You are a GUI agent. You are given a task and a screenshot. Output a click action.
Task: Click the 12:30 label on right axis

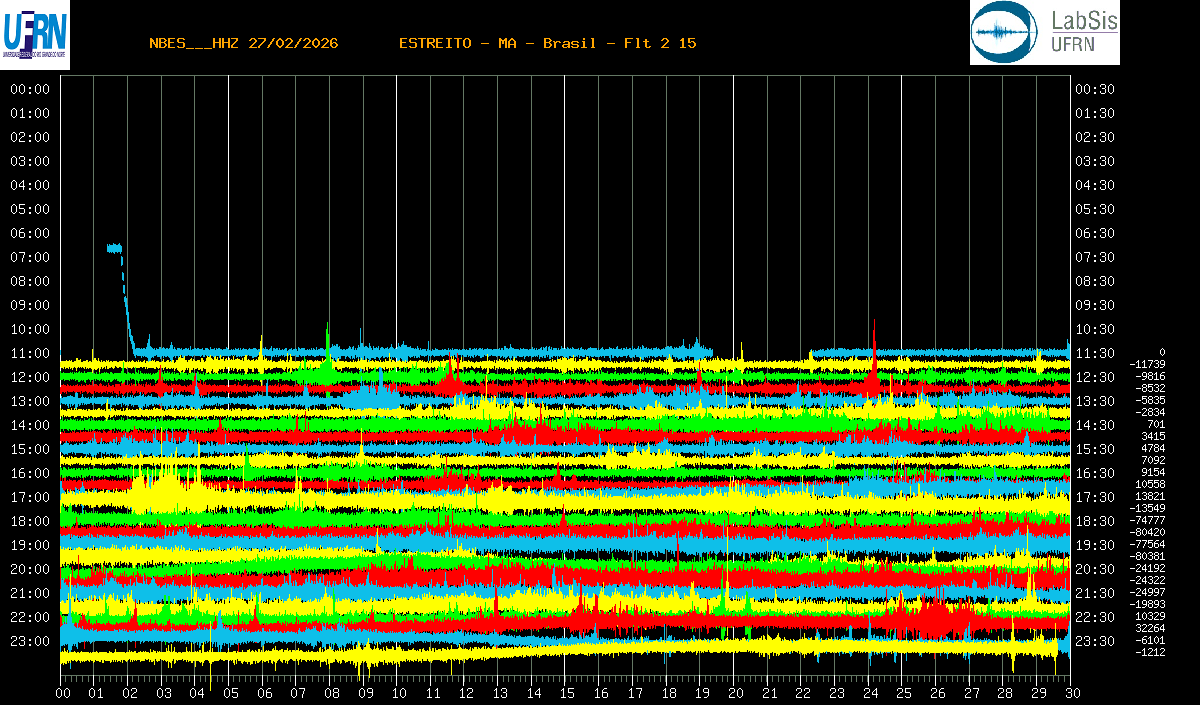click(1095, 377)
